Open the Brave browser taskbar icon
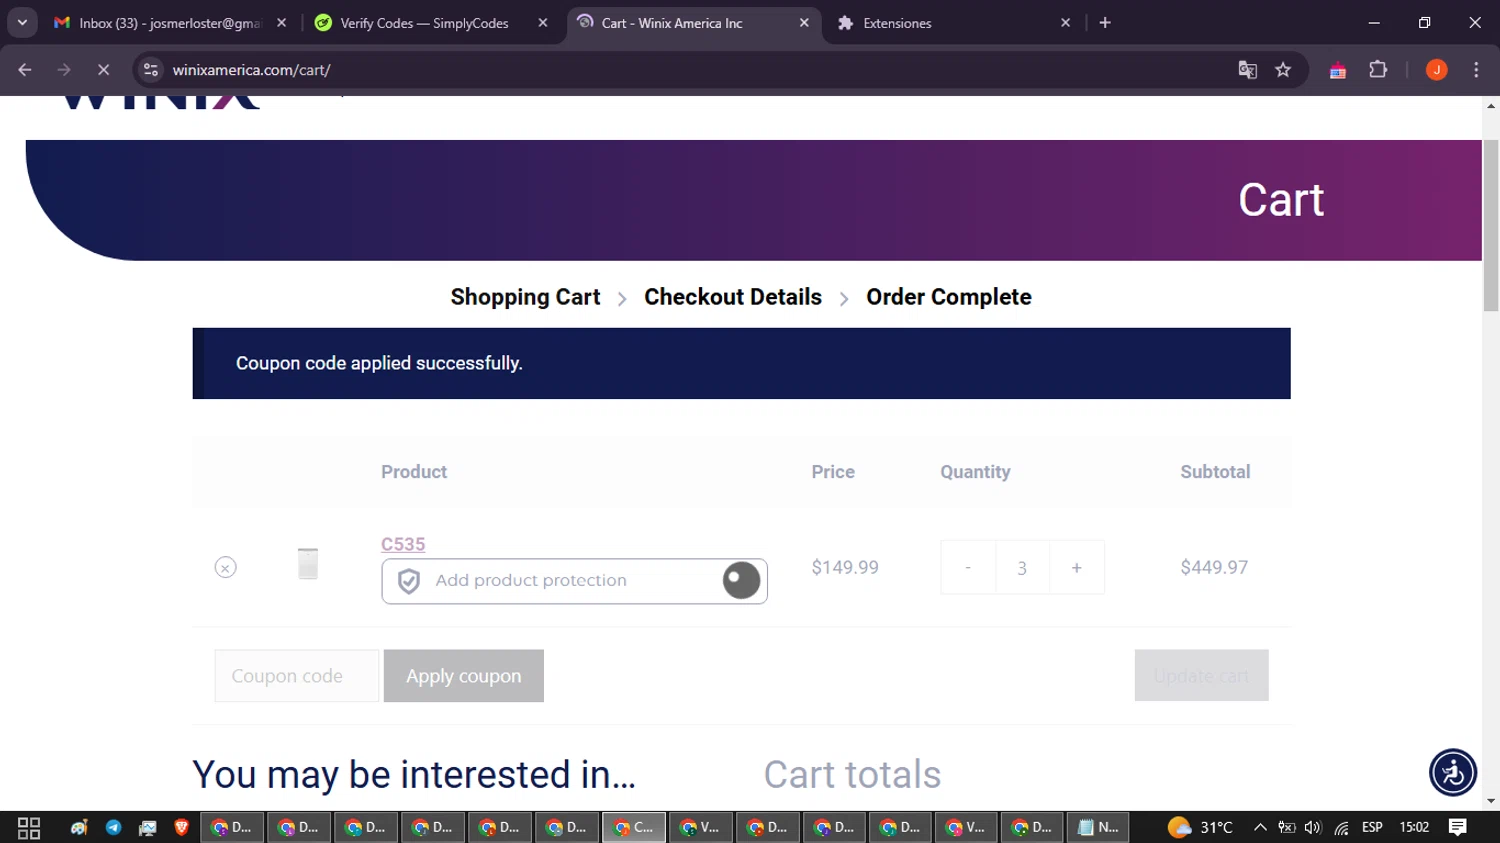 coord(181,828)
